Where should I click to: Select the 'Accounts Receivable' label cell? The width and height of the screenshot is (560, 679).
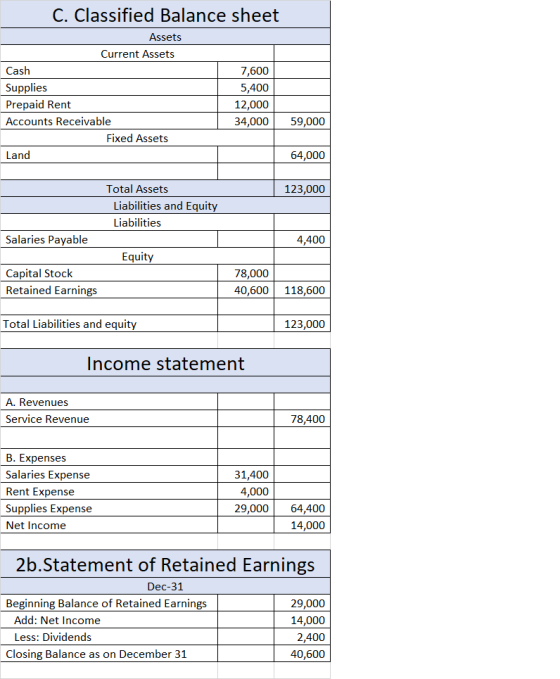109,121
